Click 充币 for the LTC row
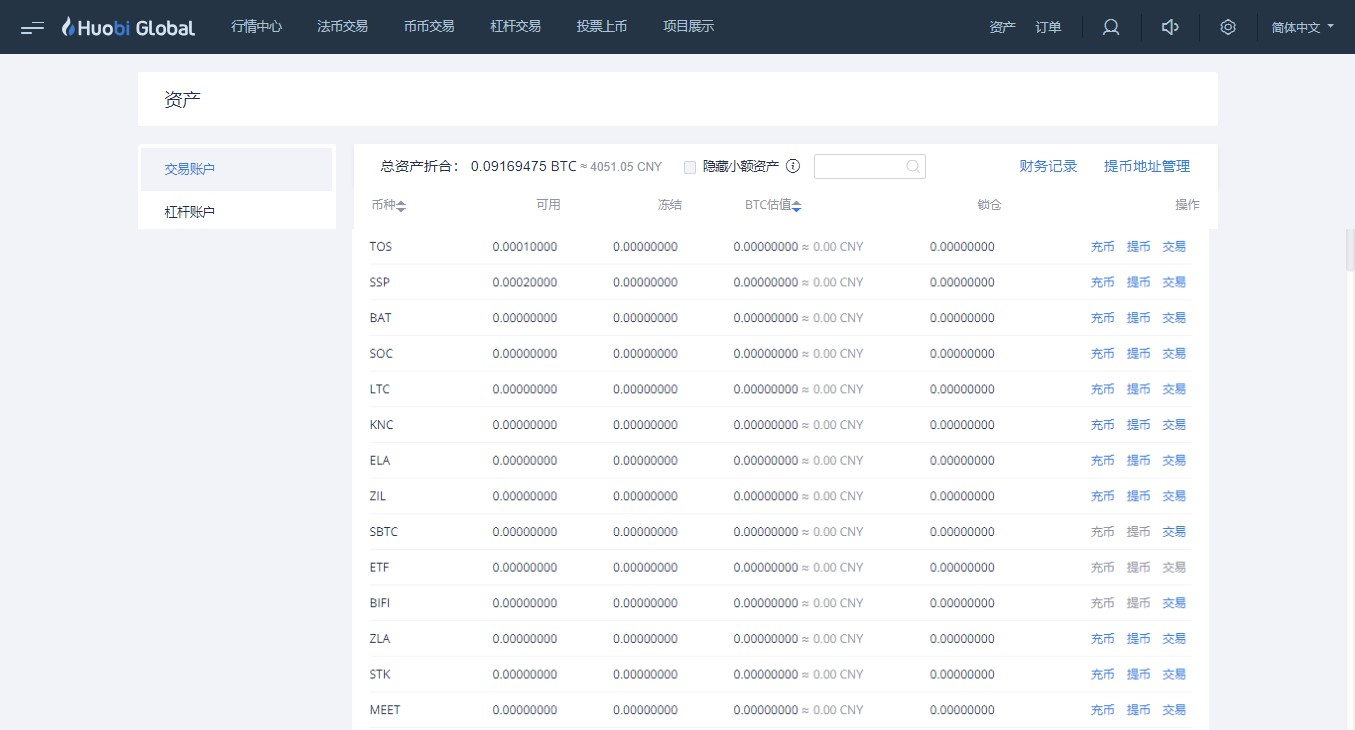The image size is (1355, 730). (1102, 389)
